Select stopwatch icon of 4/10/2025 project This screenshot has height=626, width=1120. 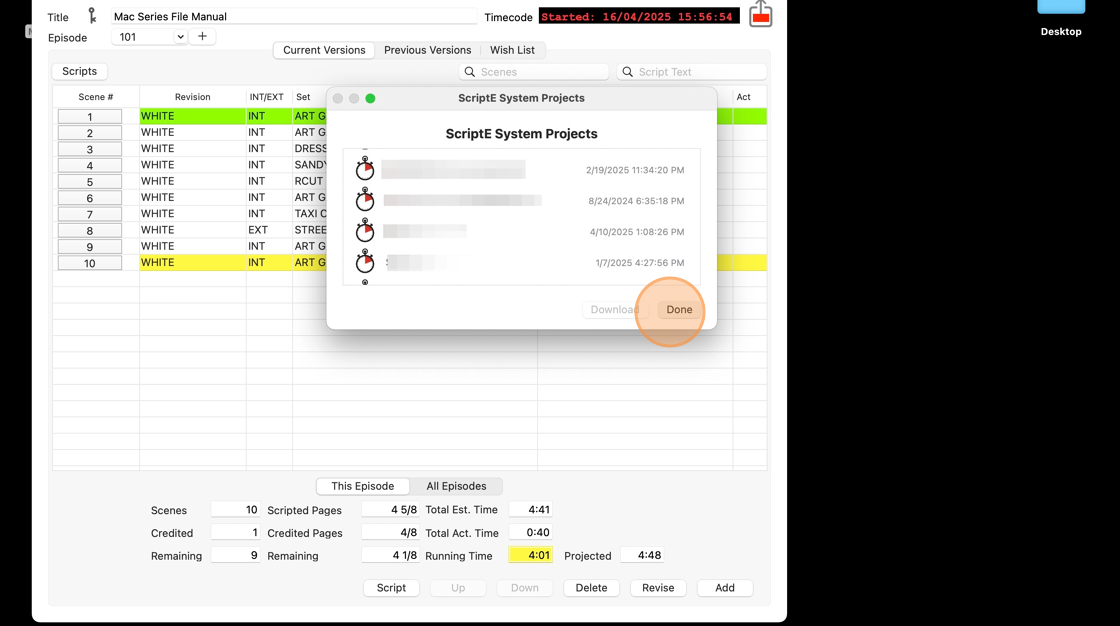click(x=365, y=231)
